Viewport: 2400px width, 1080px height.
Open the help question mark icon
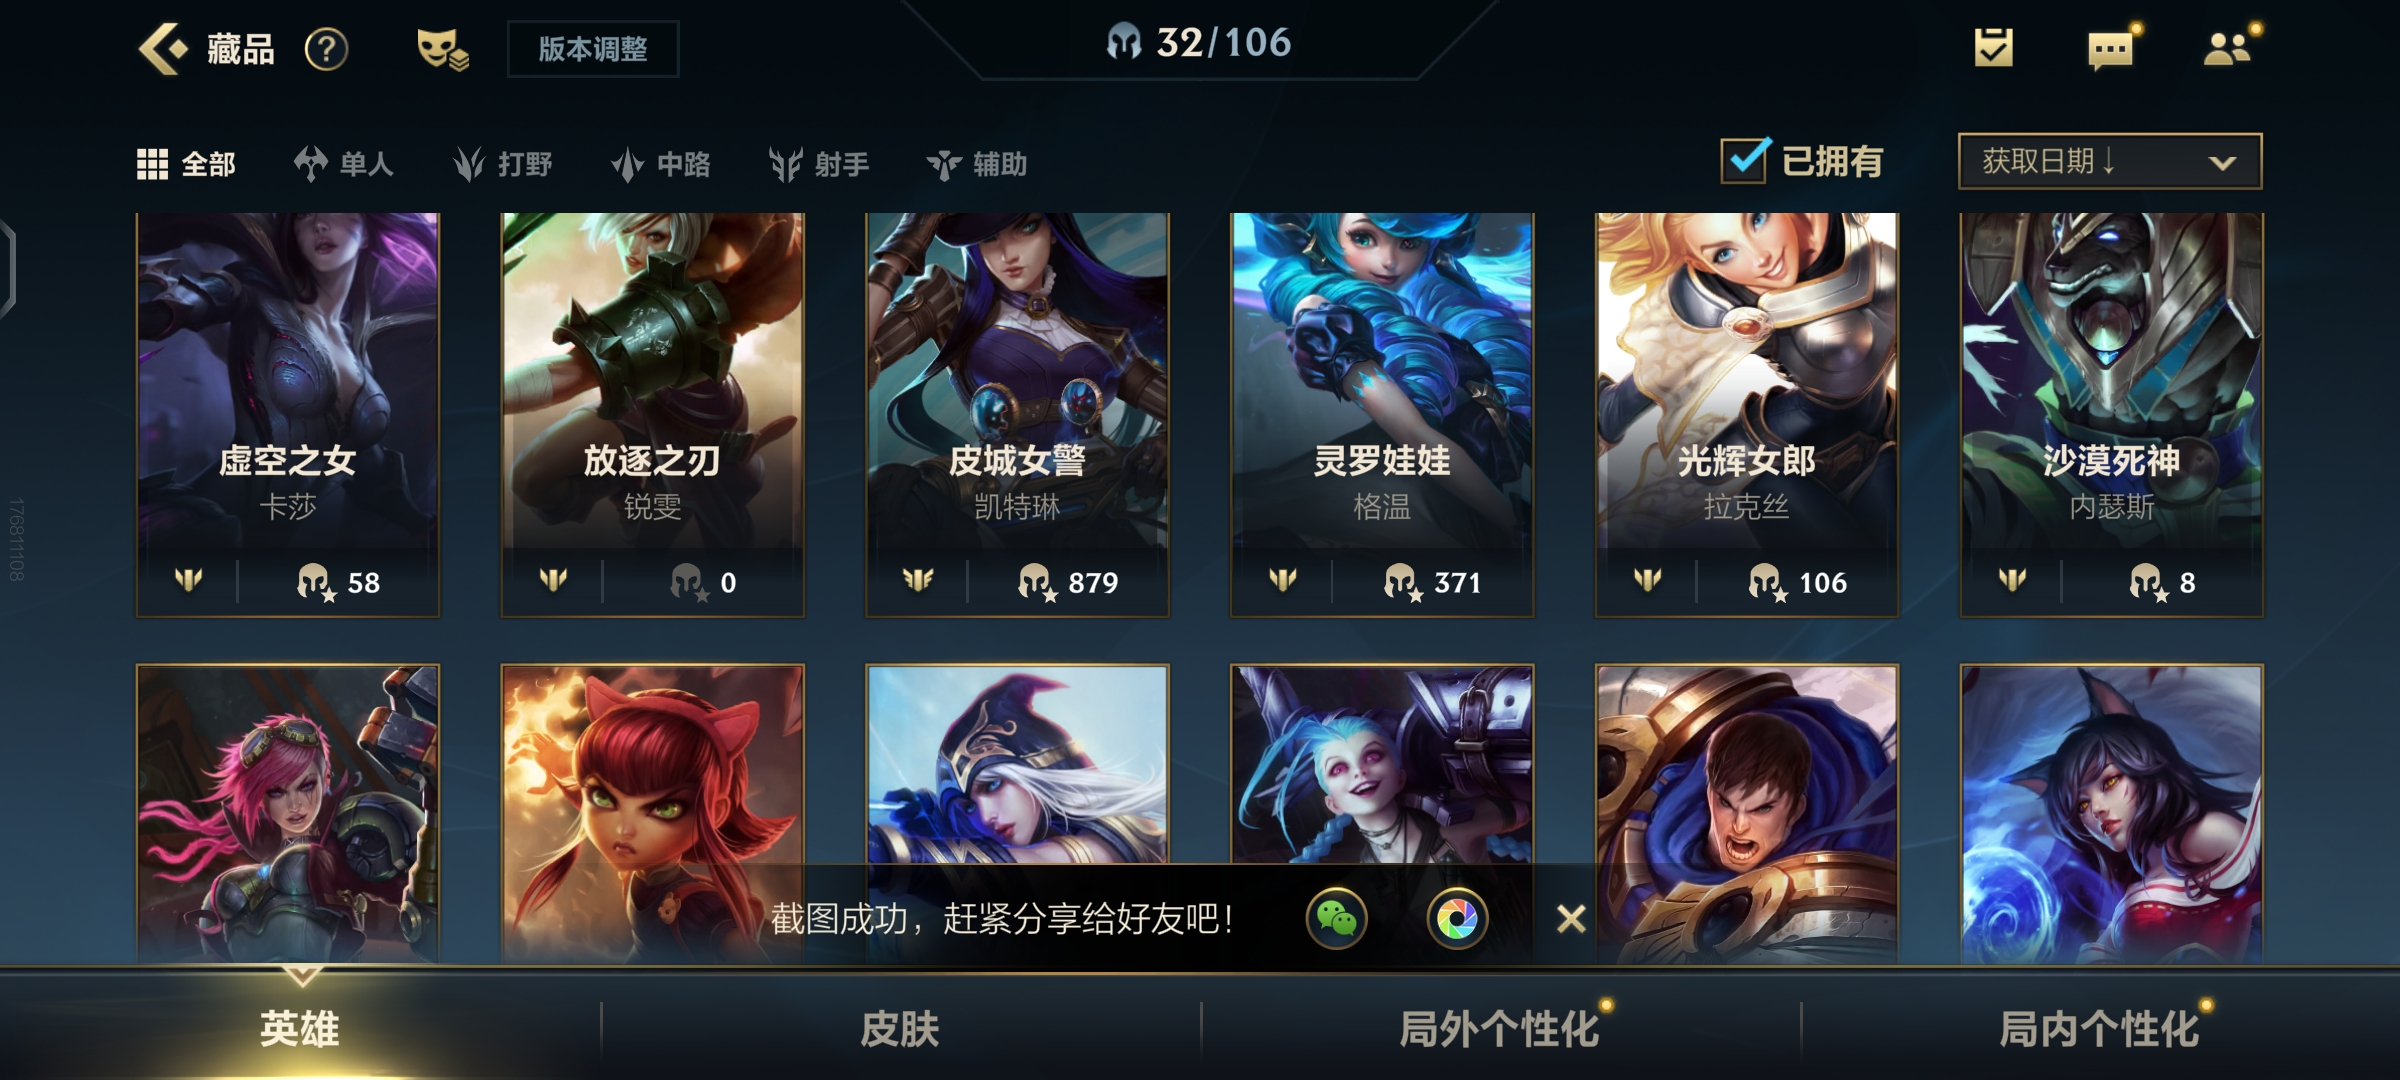pyautogui.click(x=326, y=49)
